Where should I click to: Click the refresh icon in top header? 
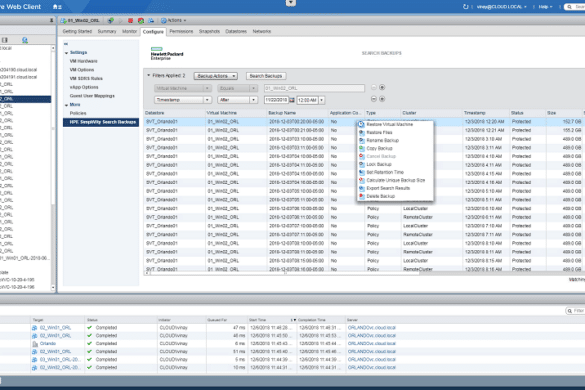pos(466,7)
